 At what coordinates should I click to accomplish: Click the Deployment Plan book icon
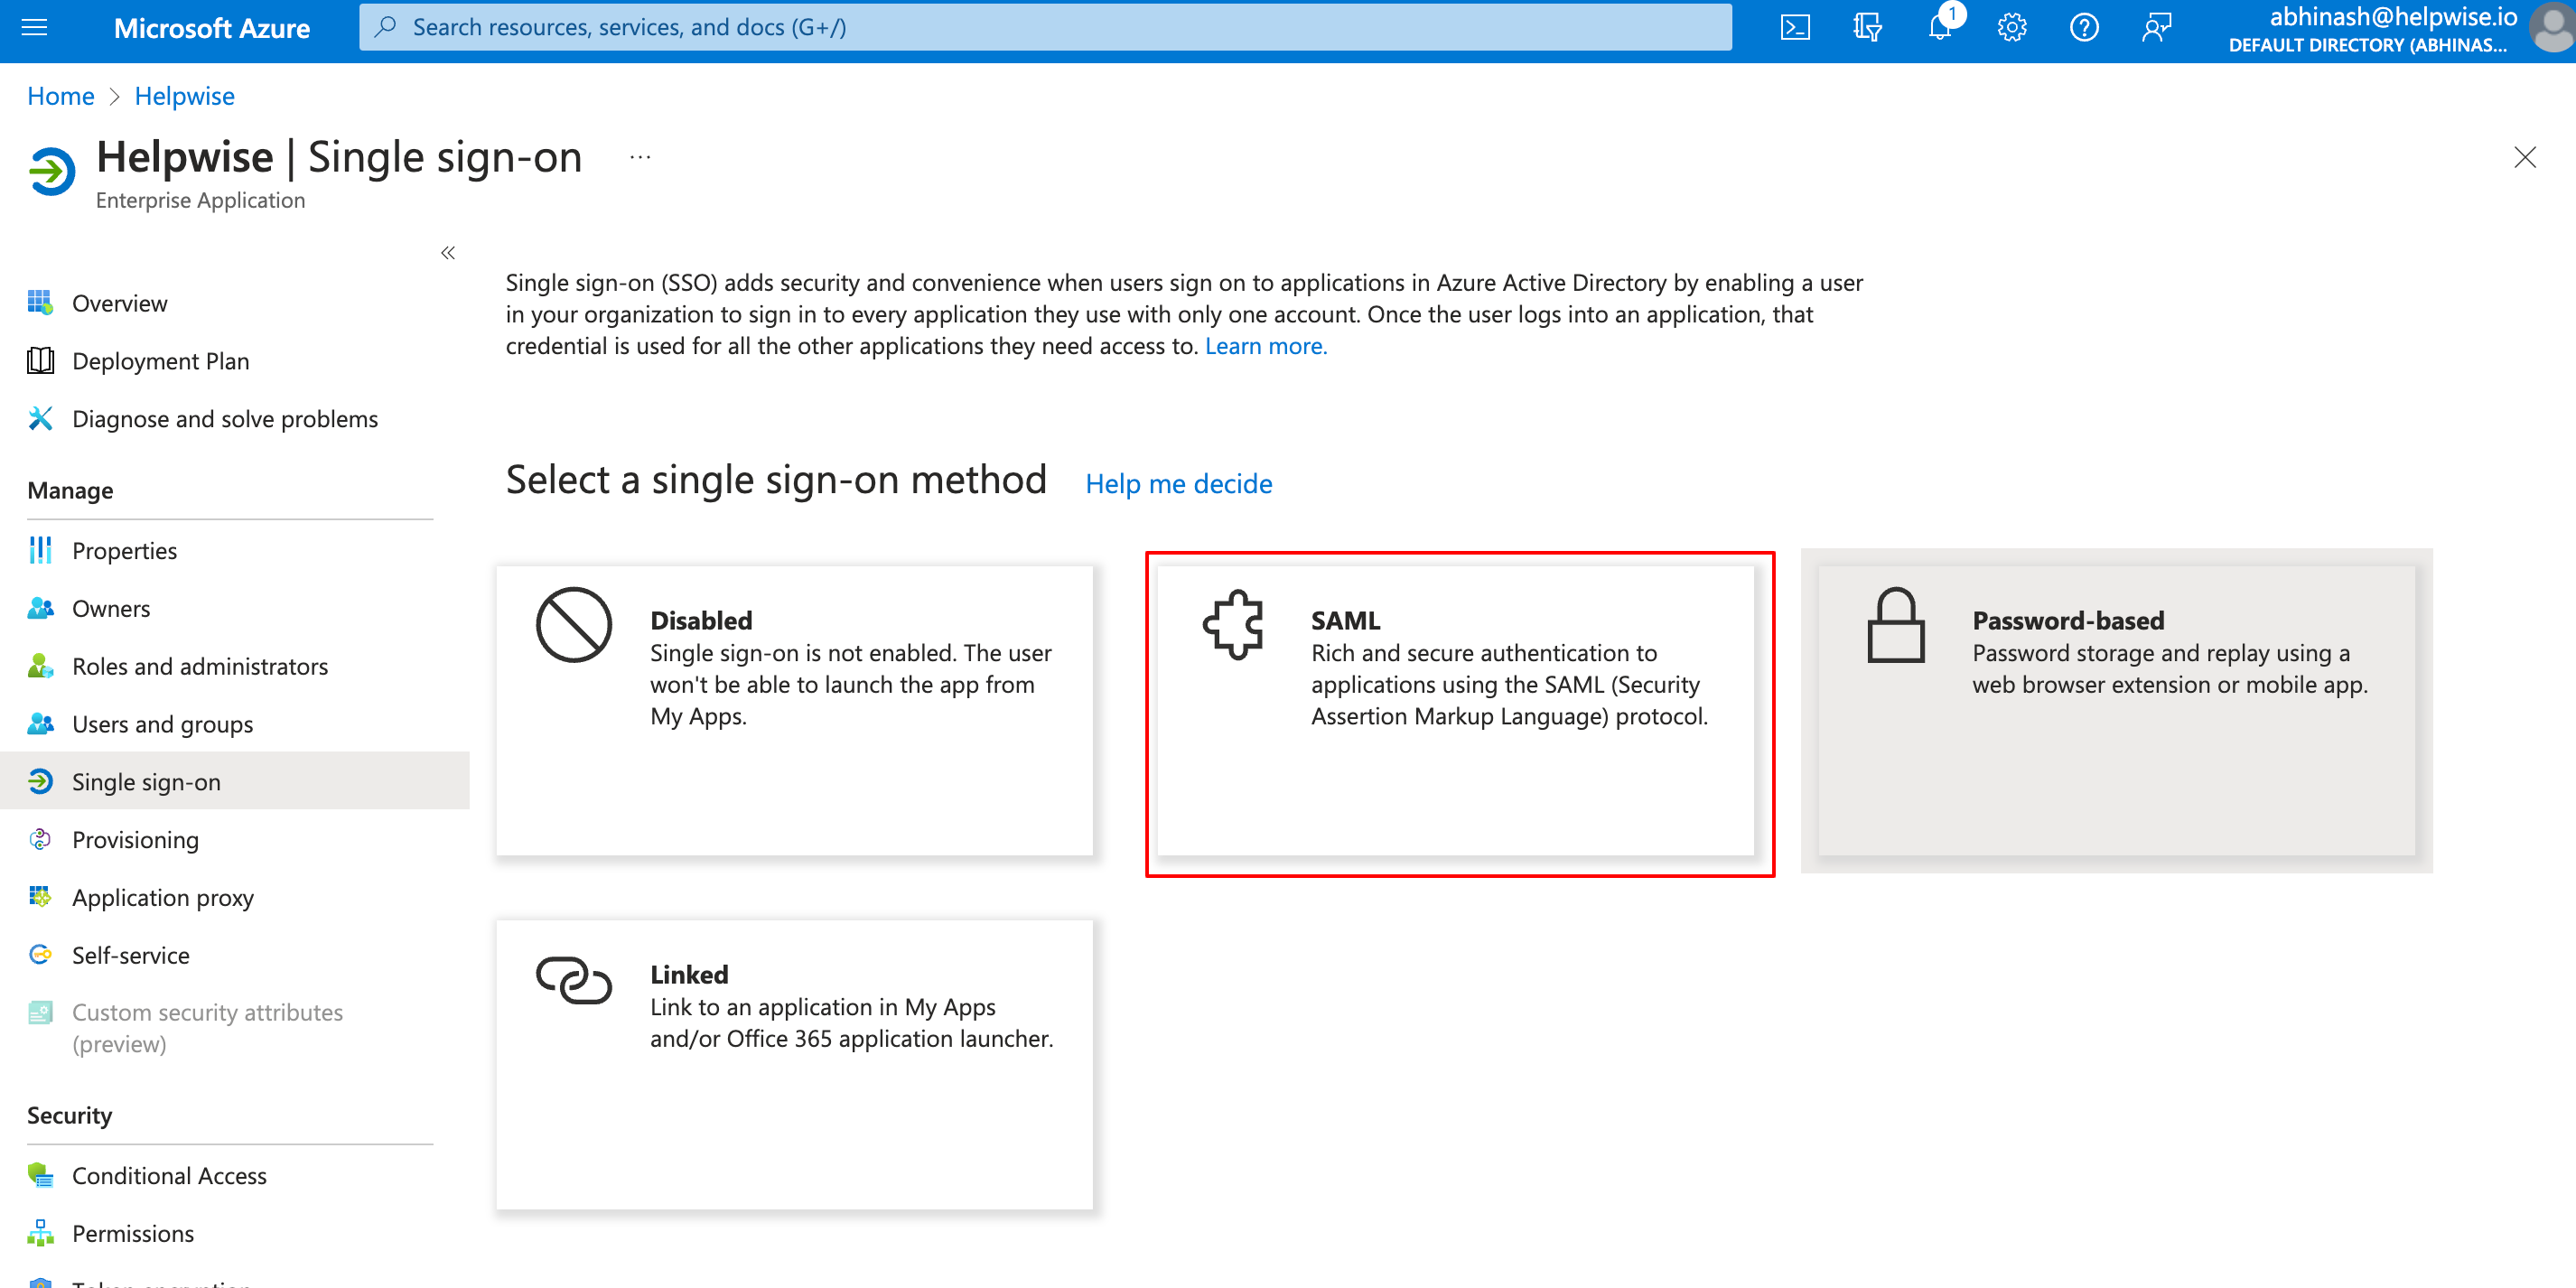40,360
